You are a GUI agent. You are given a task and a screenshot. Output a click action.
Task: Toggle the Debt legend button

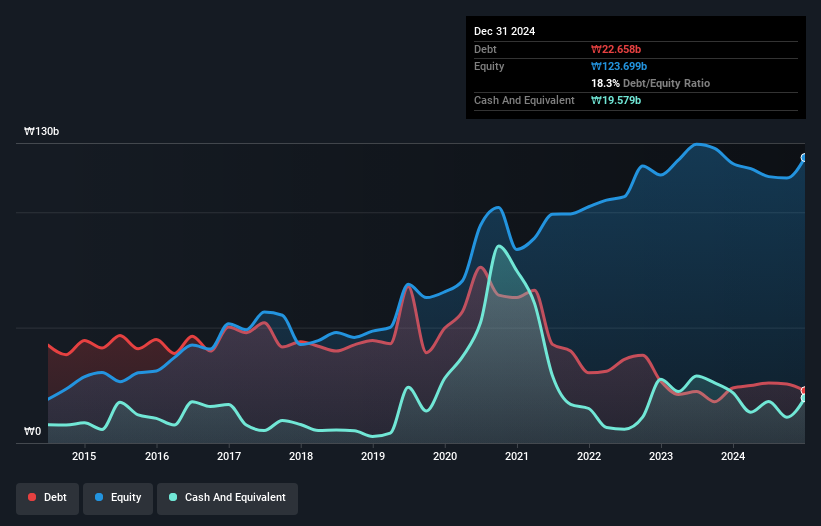[48, 498]
